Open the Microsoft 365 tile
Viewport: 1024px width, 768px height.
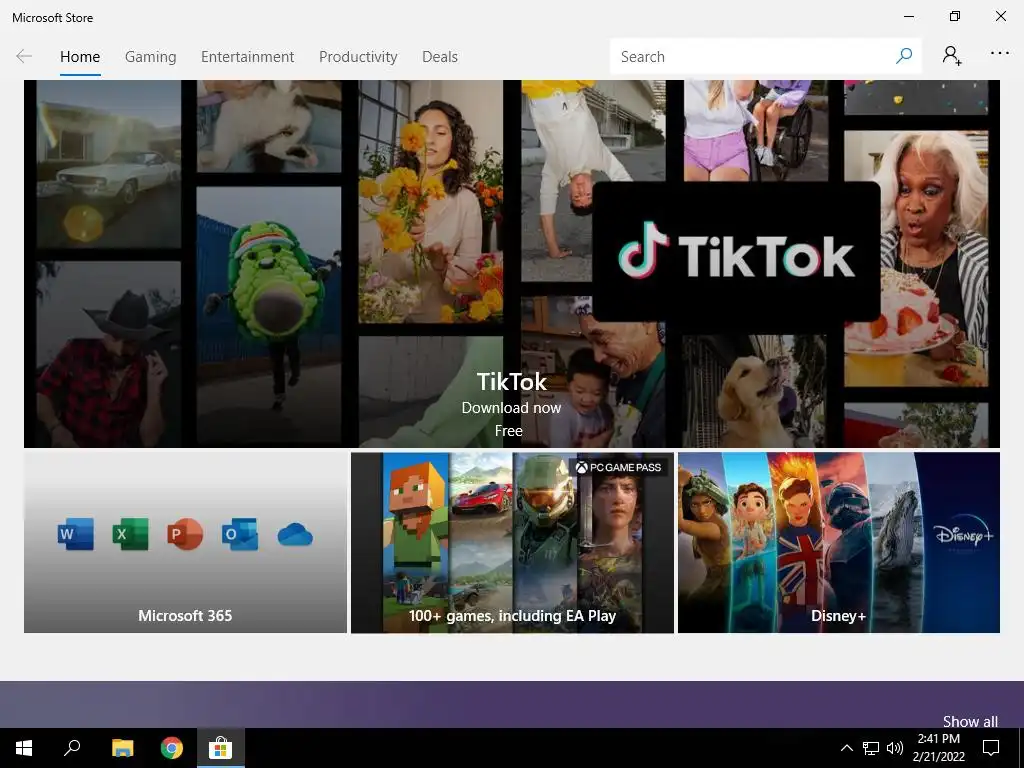point(185,542)
